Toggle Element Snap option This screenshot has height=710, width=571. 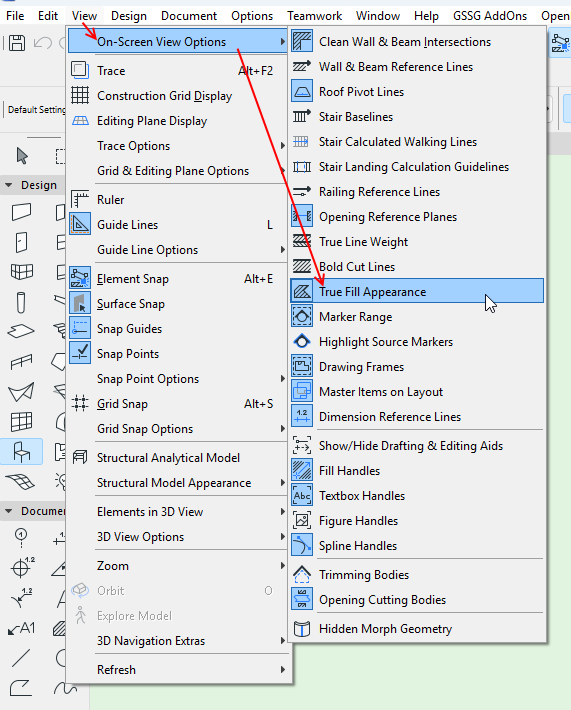tap(178, 278)
